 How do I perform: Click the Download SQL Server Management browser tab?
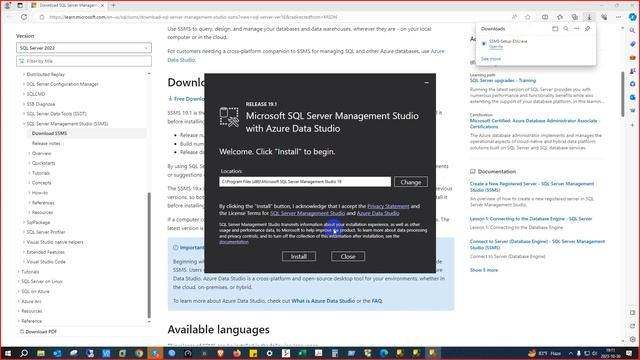[67, 5]
